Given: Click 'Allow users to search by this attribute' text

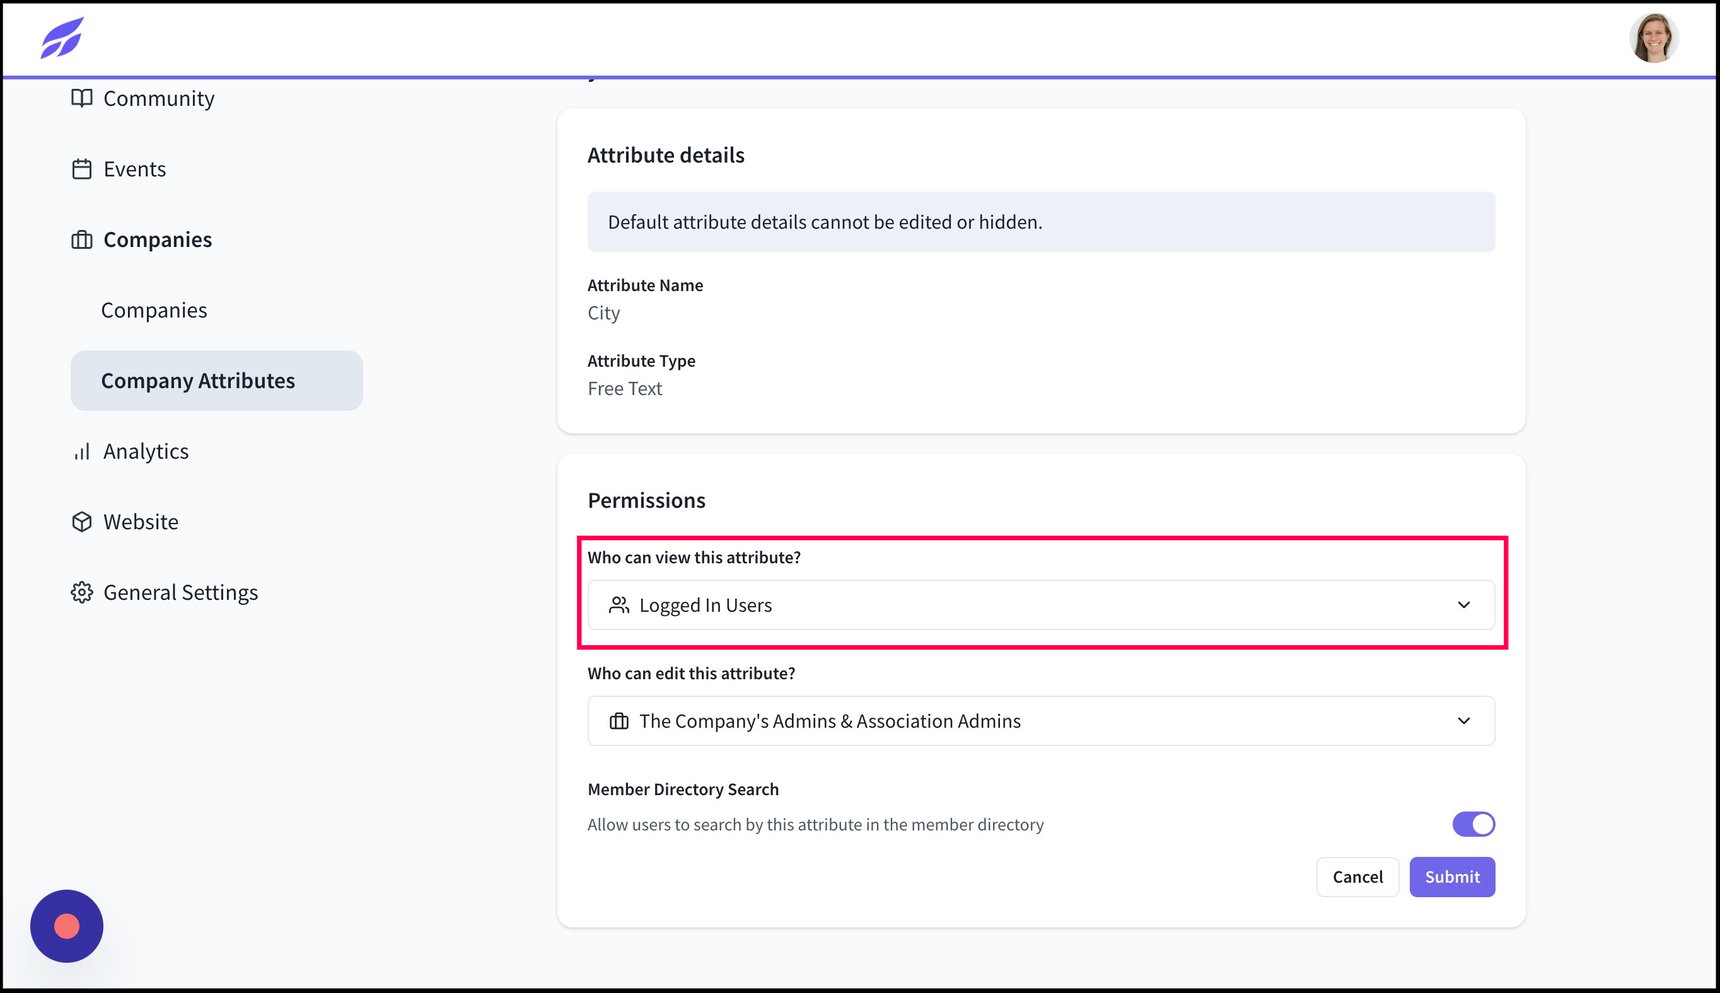Looking at the screenshot, I should 815,825.
